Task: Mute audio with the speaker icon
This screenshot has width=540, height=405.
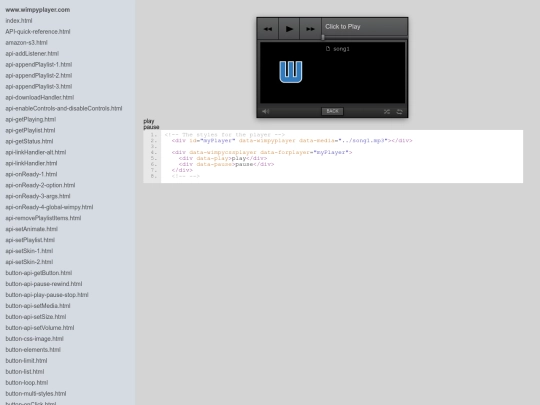Action: click(266, 111)
